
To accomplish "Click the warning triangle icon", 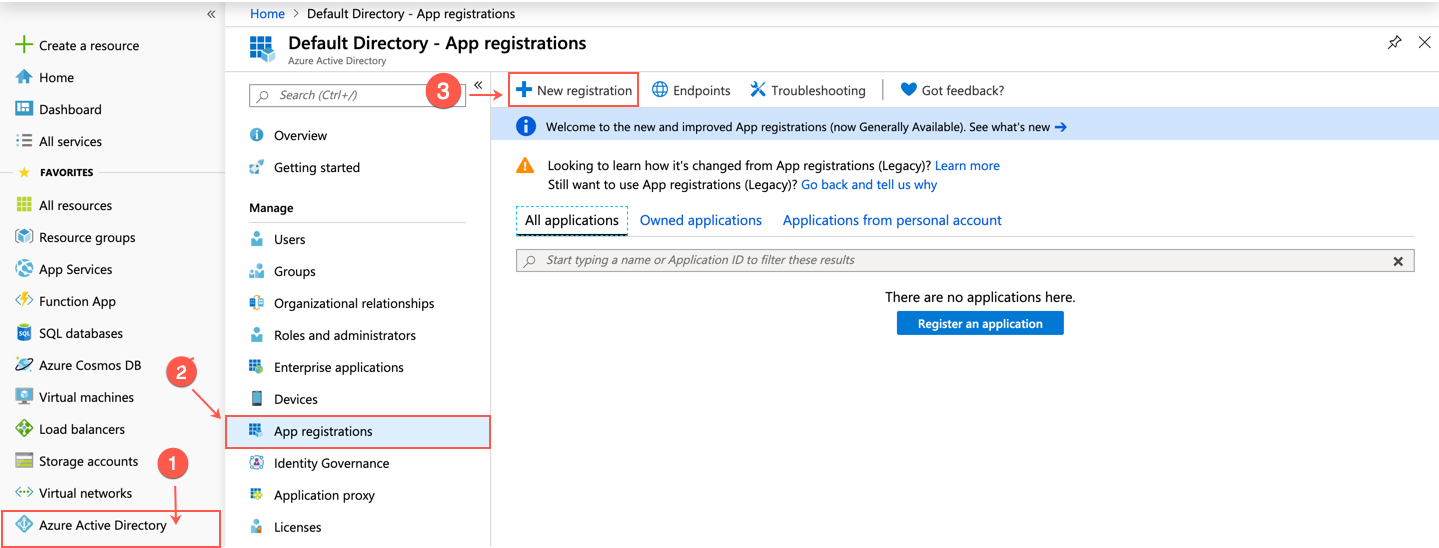I will pos(525,166).
